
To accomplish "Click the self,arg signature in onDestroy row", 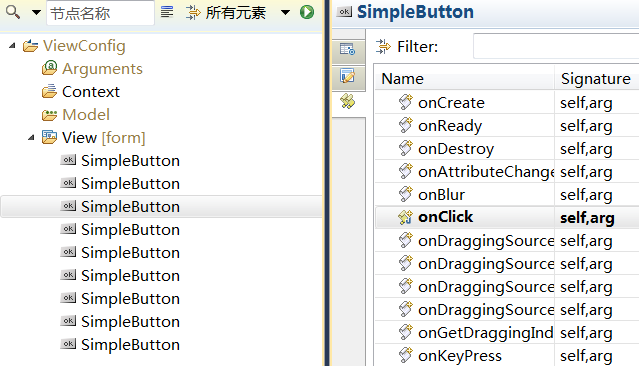I will coord(586,149).
